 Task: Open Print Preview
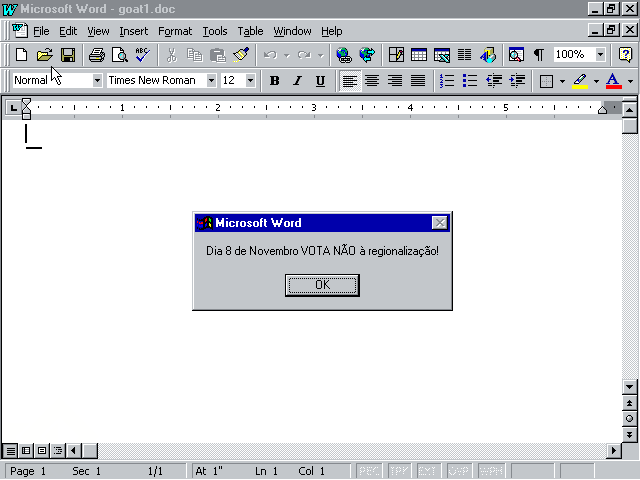click(x=120, y=55)
